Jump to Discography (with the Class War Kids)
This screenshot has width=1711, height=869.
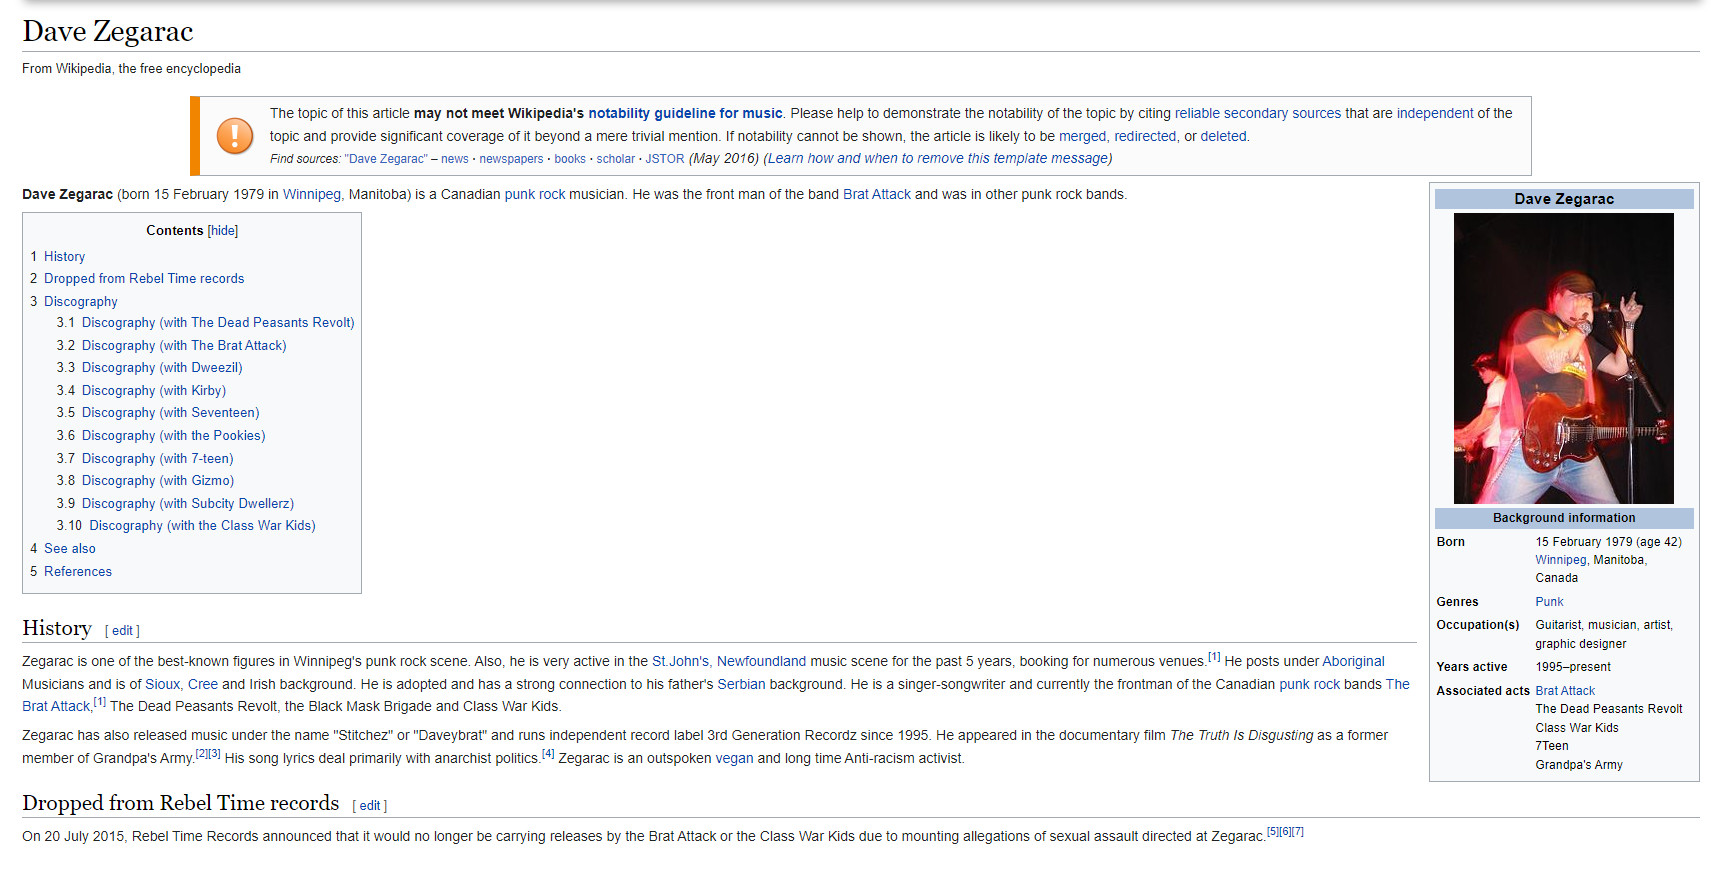(203, 526)
